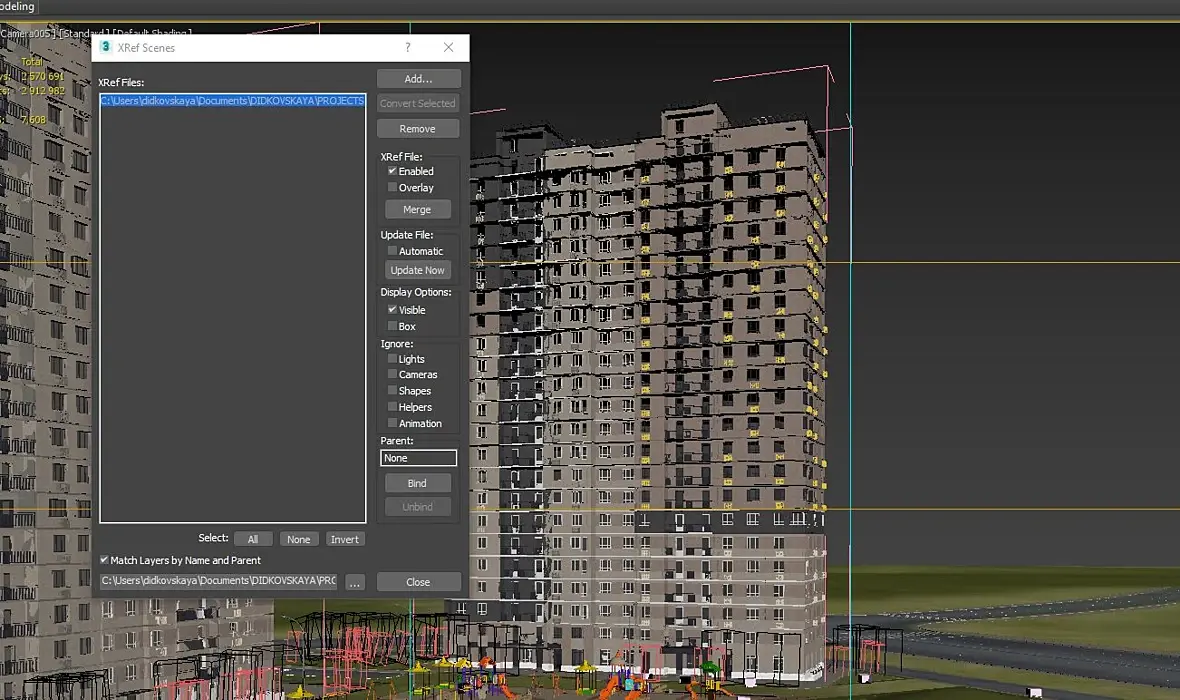Click the 3ds Max icon in XRef Scenes title bar
Screen dimensions: 1180x700
106,47
